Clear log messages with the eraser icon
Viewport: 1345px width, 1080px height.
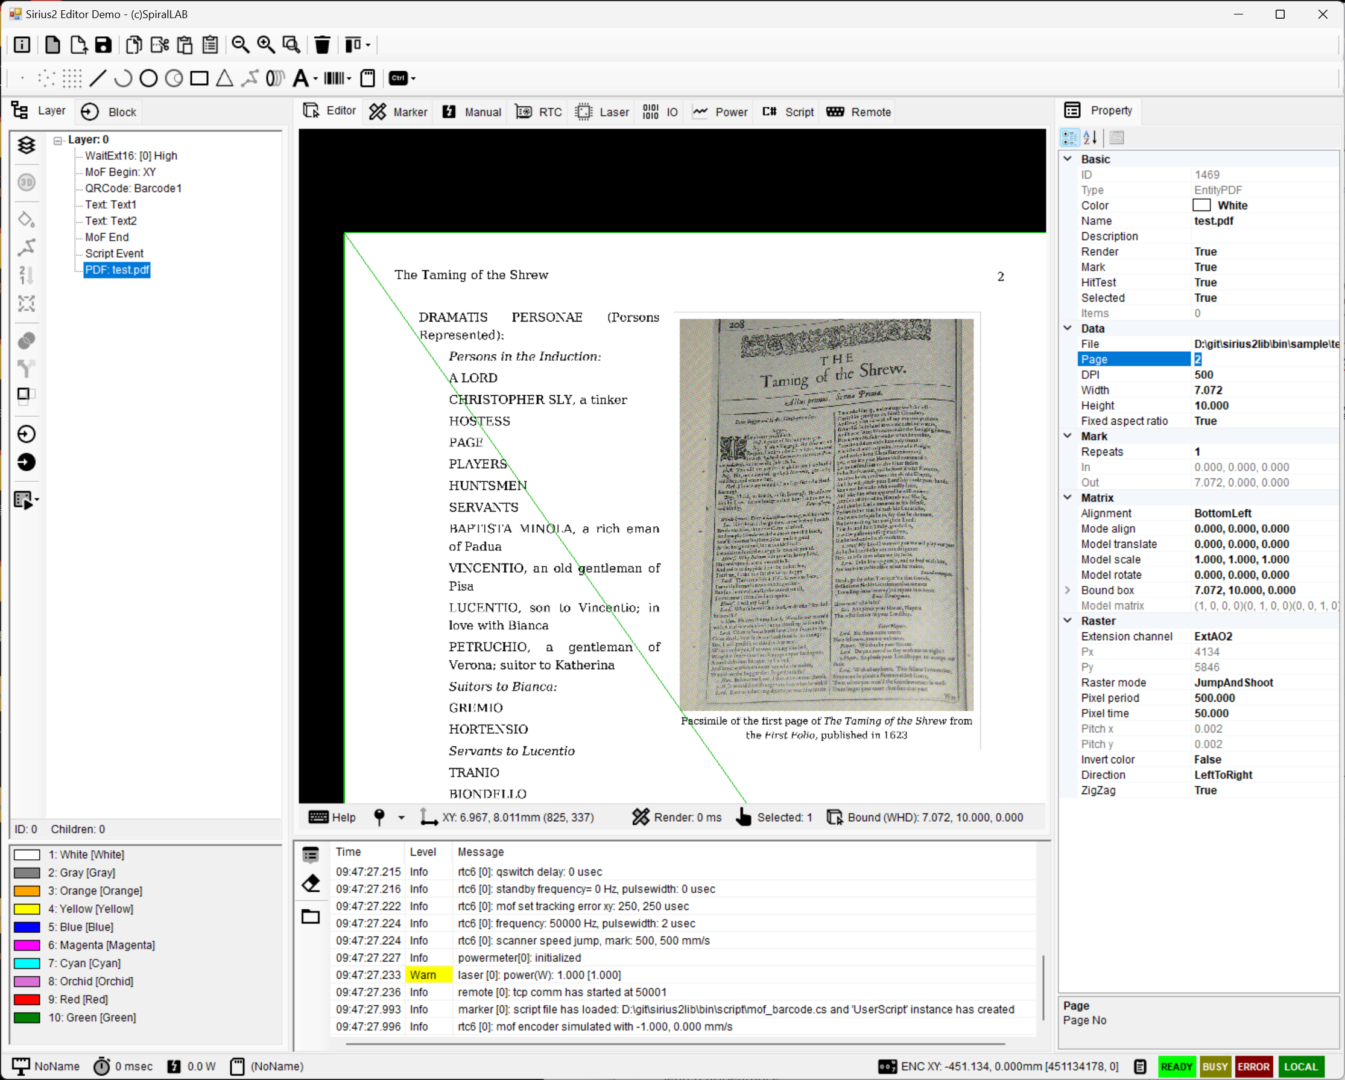coord(311,883)
